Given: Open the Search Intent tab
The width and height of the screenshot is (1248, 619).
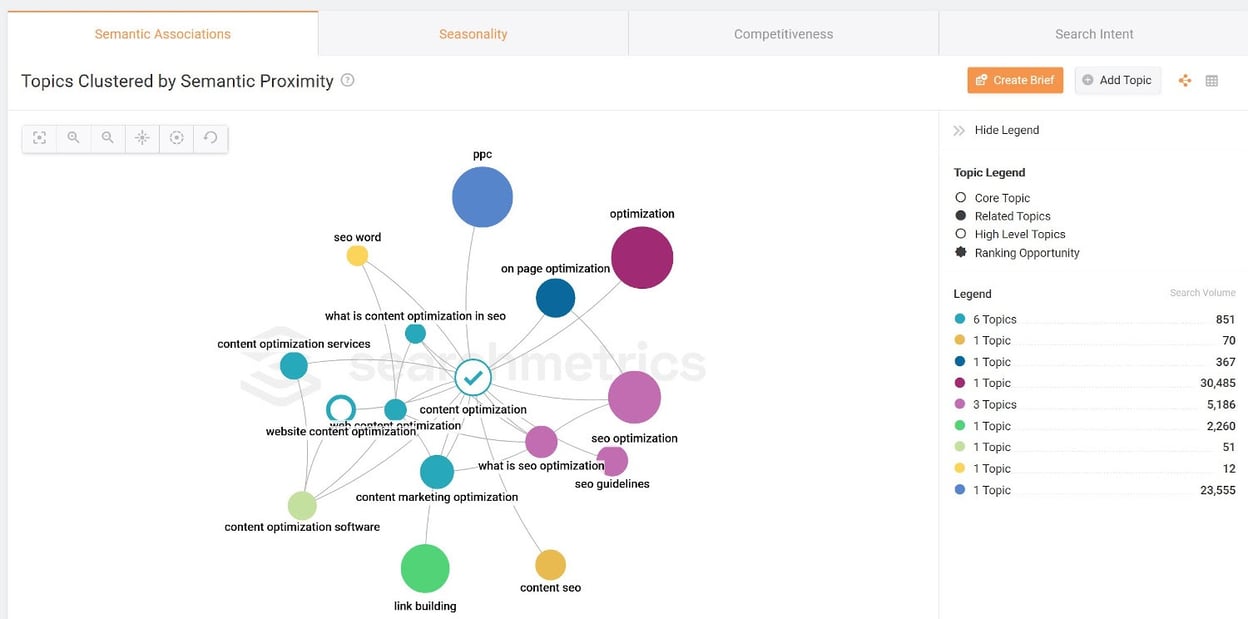Looking at the screenshot, I should coord(1093,33).
